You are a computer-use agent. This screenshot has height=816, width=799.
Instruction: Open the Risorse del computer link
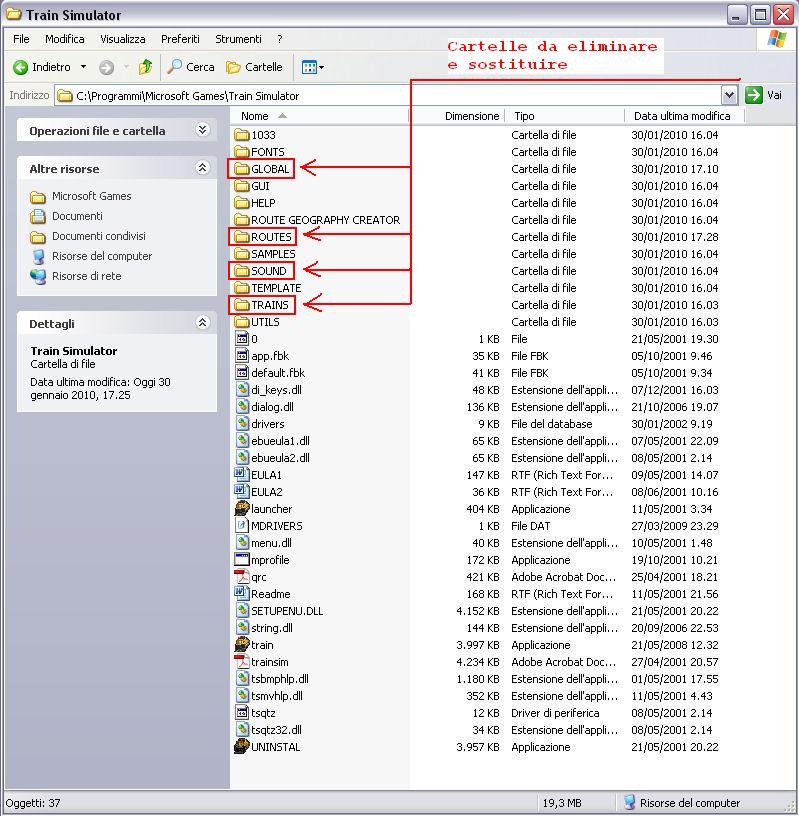102,256
